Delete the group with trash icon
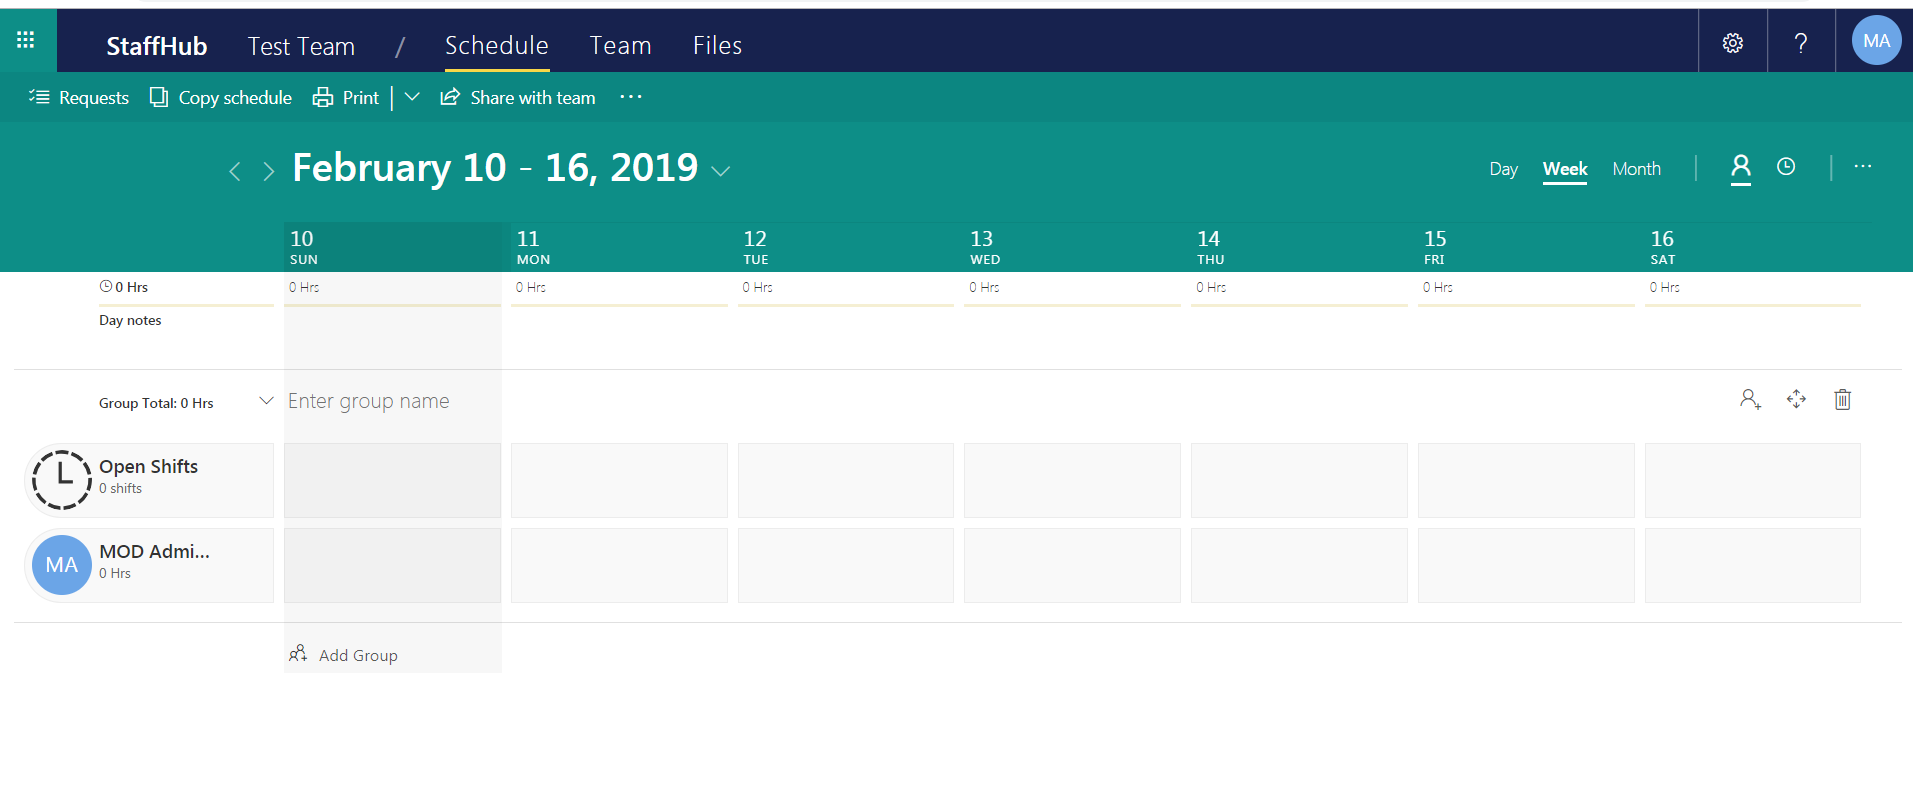Viewport: 1913px width, 809px height. (1842, 400)
